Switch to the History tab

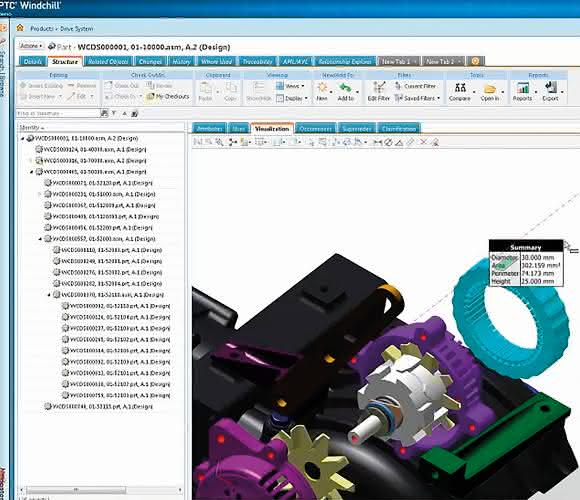click(x=181, y=61)
